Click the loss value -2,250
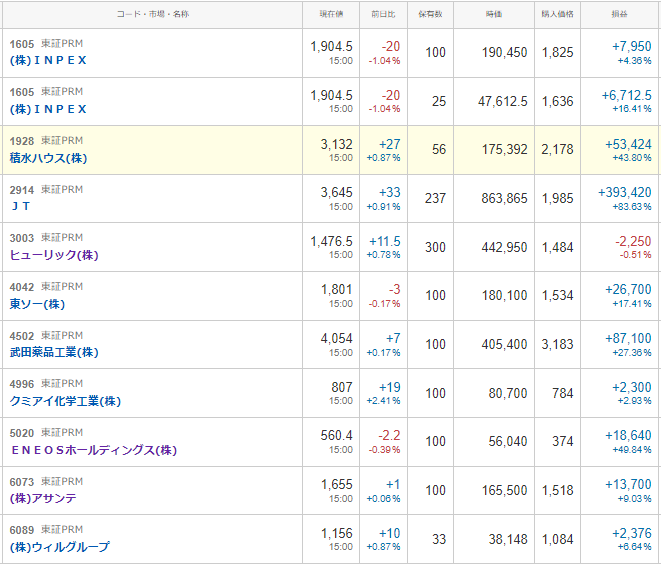This screenshot has width=661, height=564. point(633,242)
